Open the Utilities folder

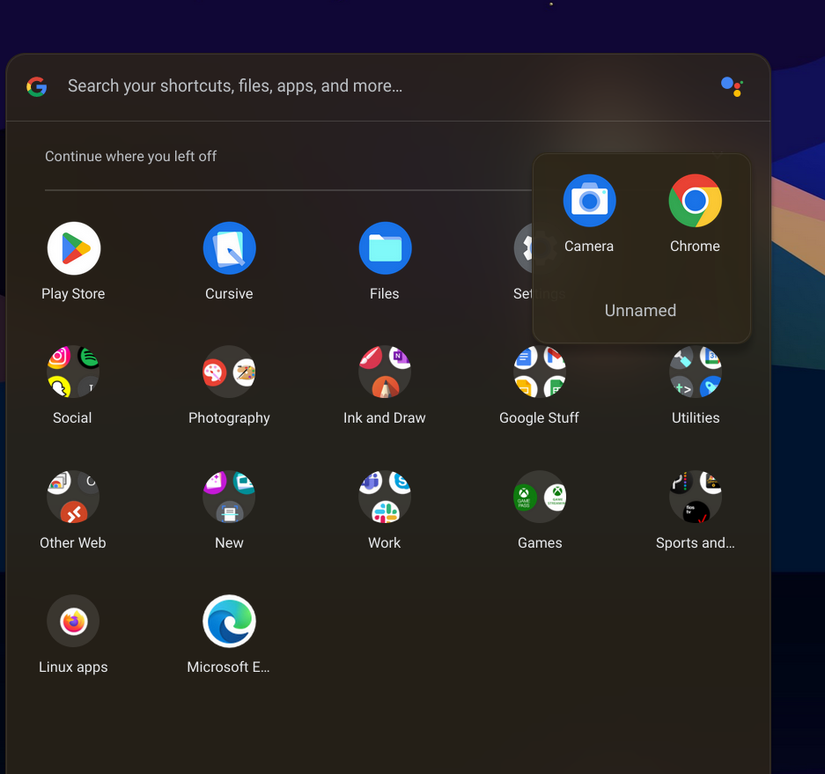[695, 371]
